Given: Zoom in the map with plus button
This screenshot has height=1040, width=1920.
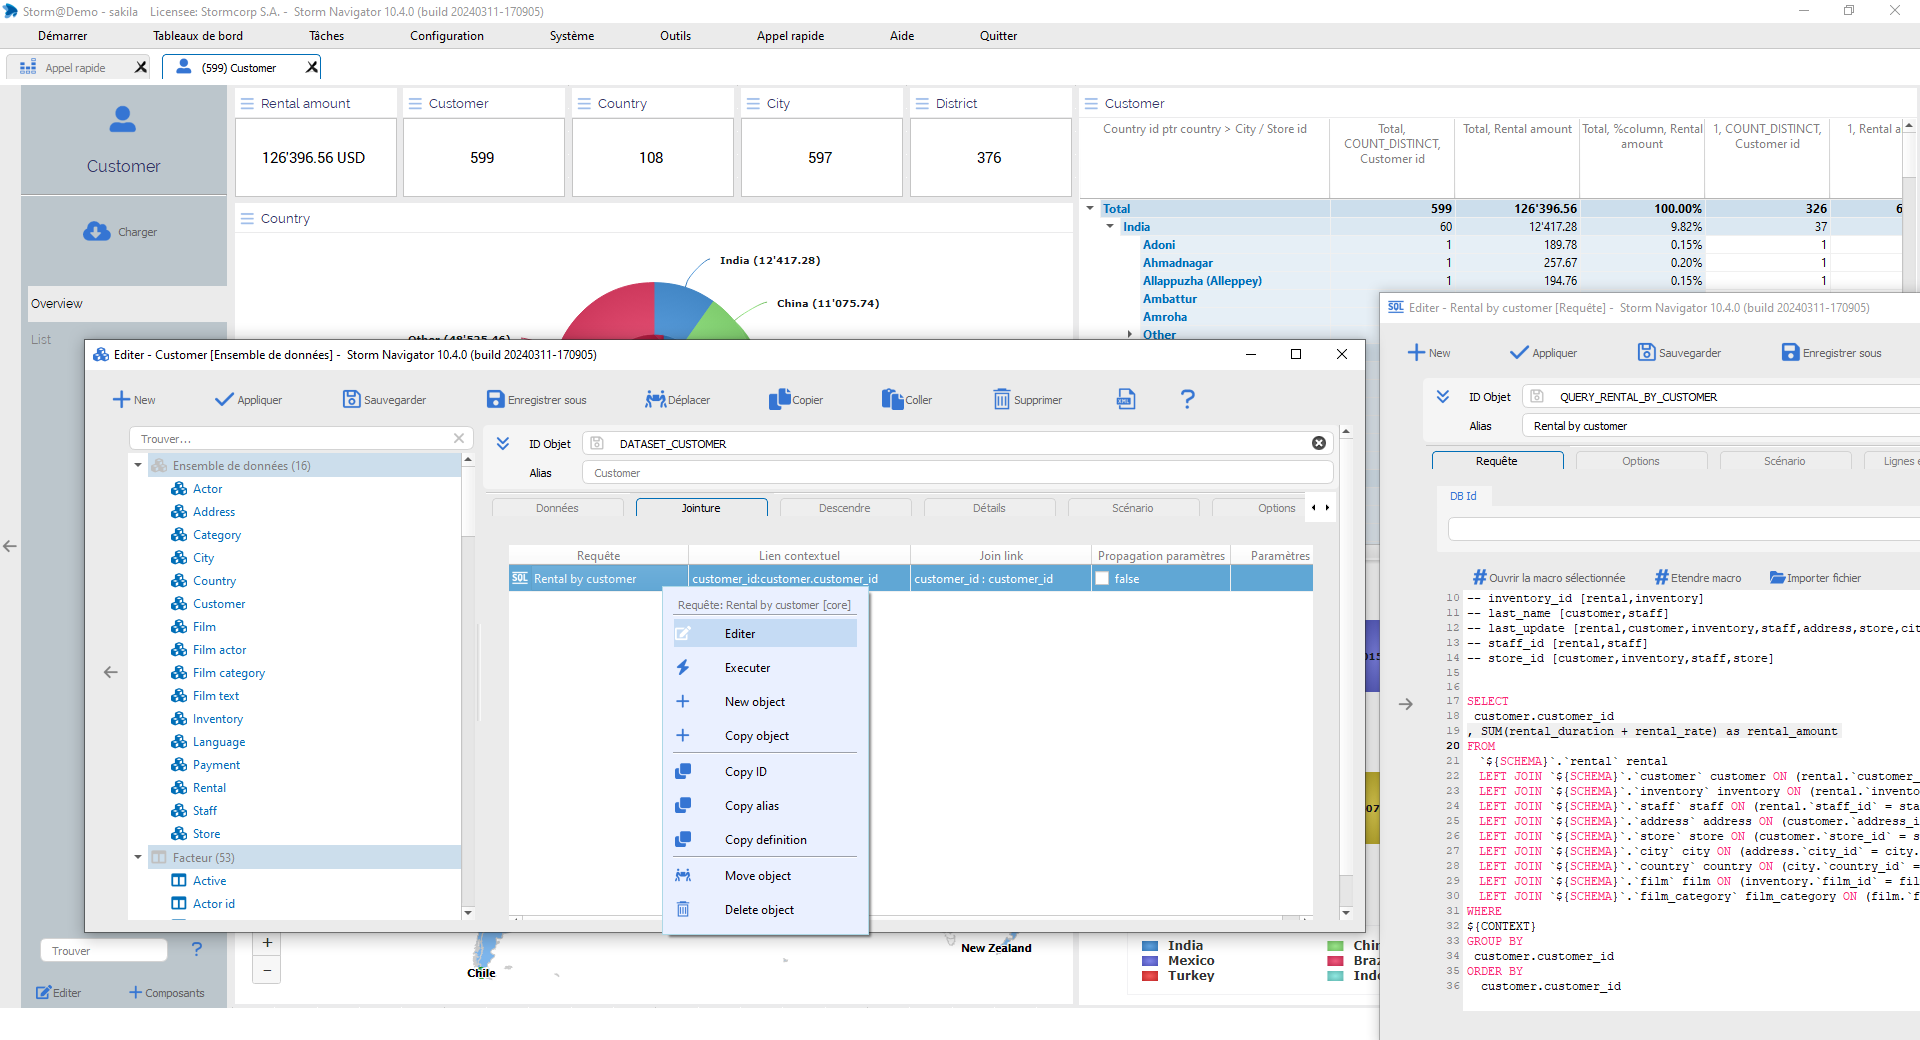Looking at the screenshot, I should coord(267,942).
